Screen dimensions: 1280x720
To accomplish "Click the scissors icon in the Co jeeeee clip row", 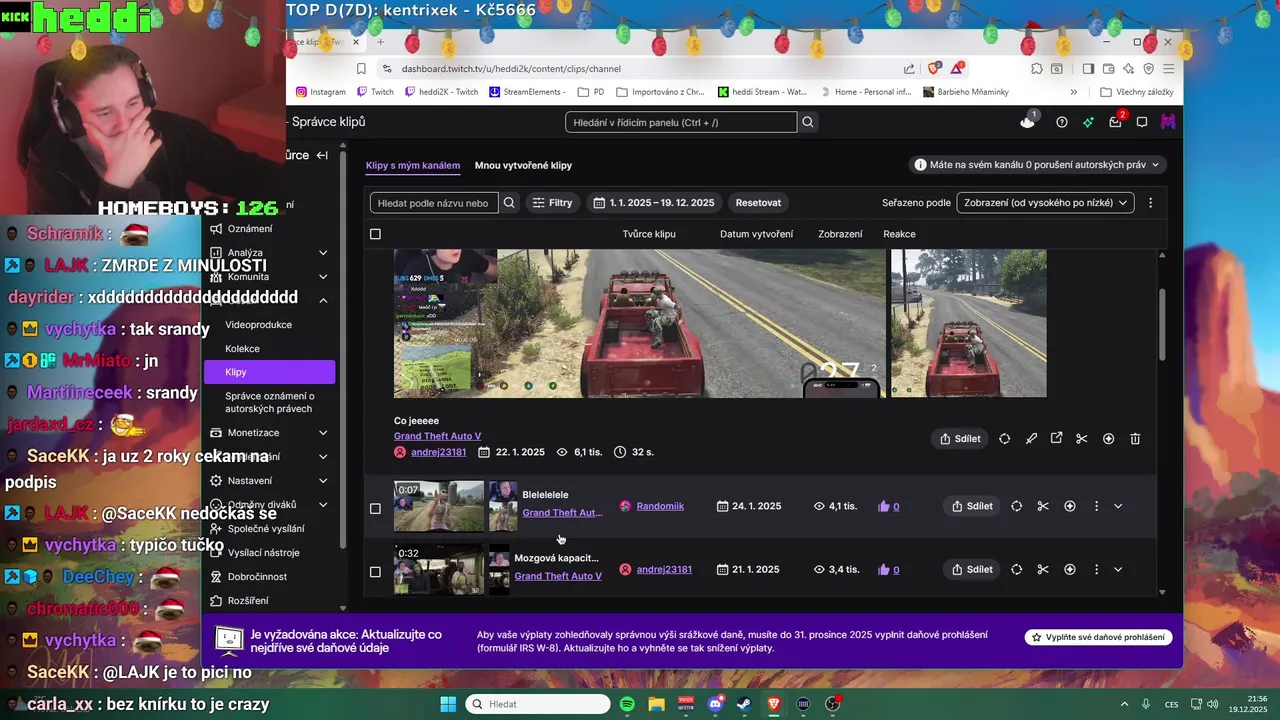I will click(1081, 438).
